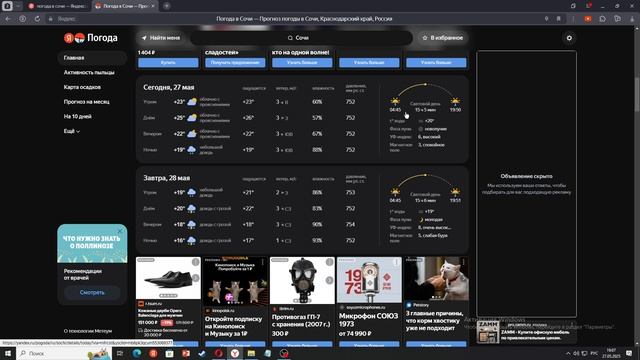Open weather settings gear icon

569,38
